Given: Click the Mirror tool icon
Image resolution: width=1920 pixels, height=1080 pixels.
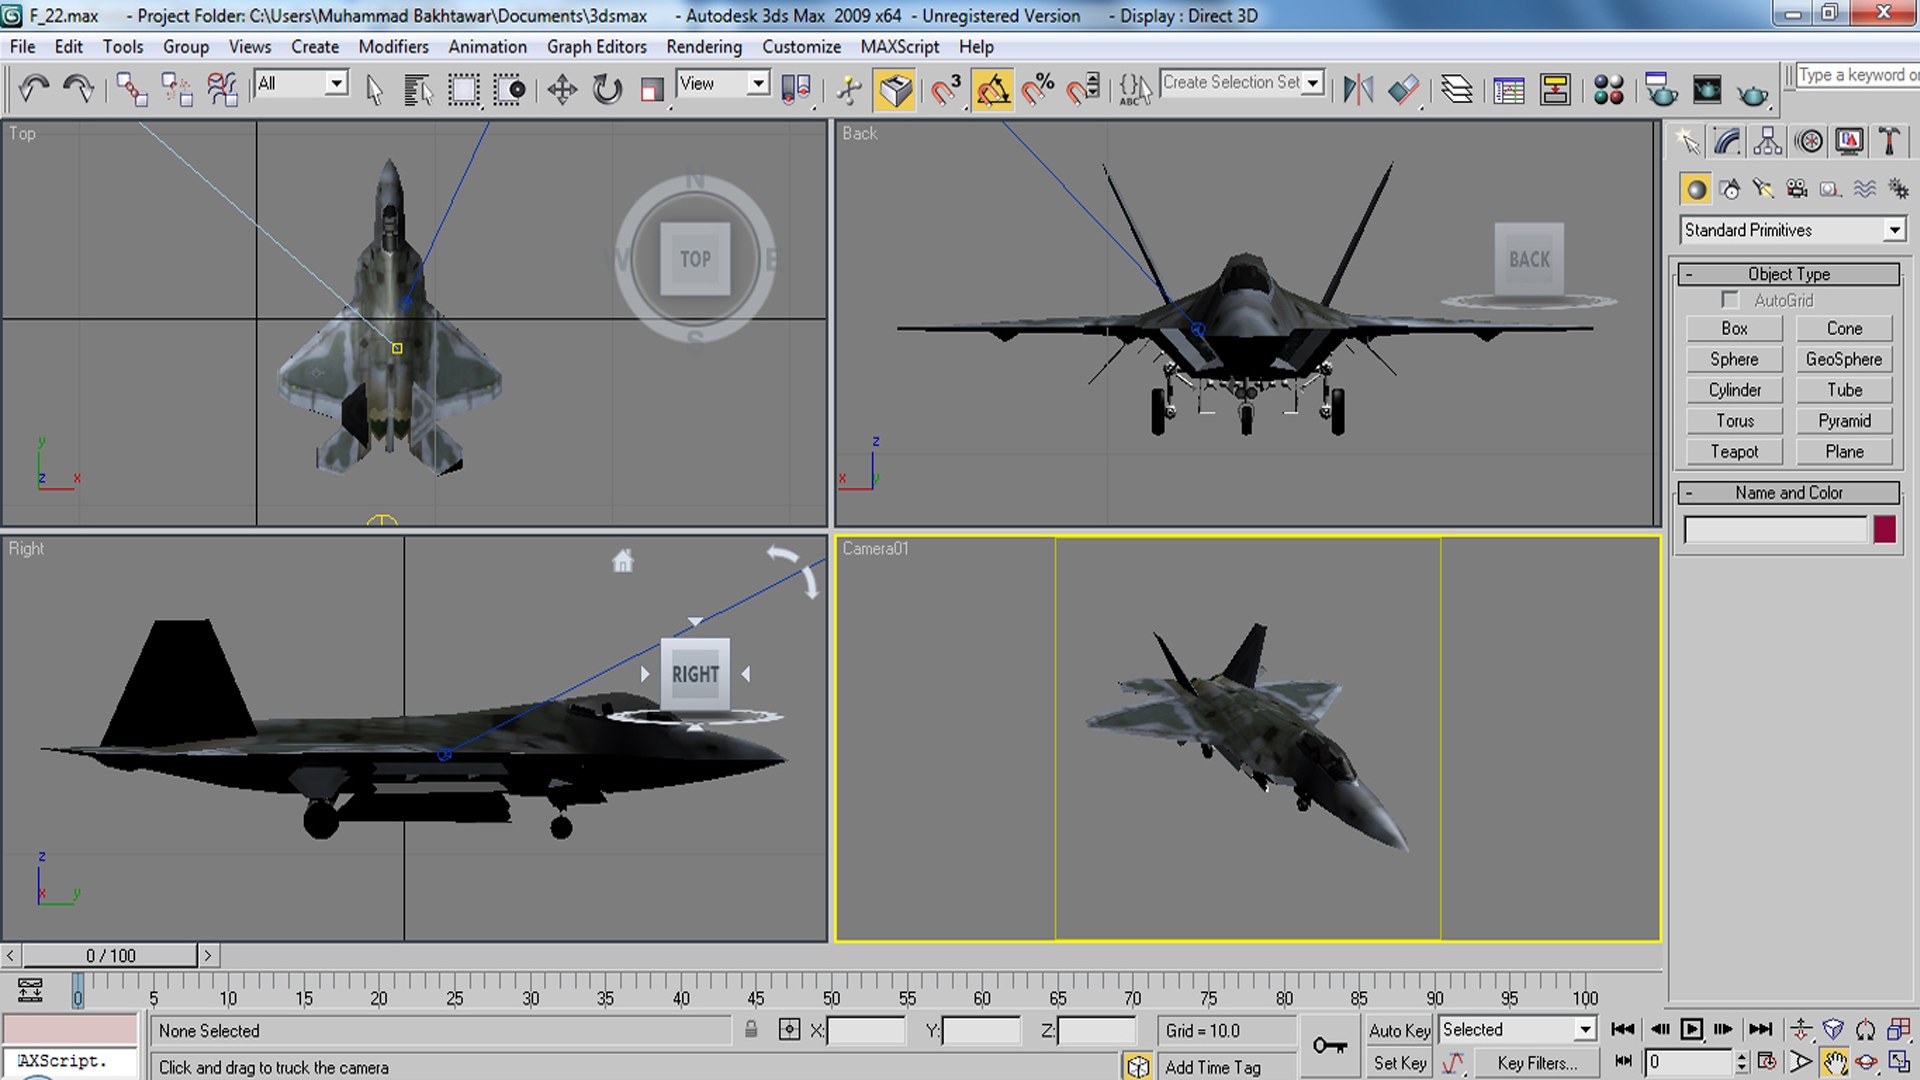Looking at the screenshot, I should pos(1358,90).
